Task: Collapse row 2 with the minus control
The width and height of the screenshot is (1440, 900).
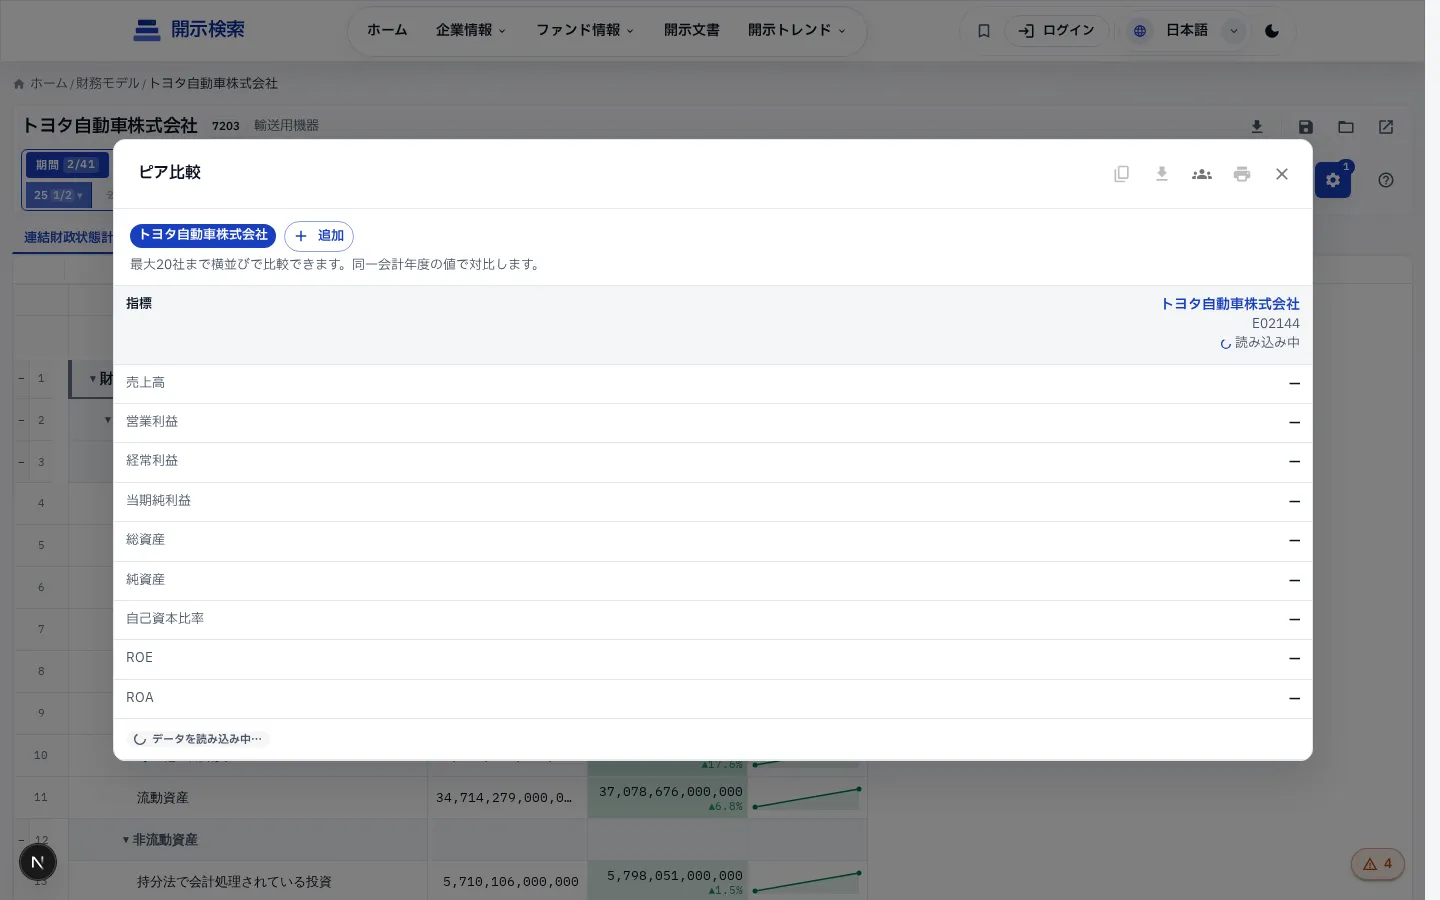Action: tap(21, 421)
